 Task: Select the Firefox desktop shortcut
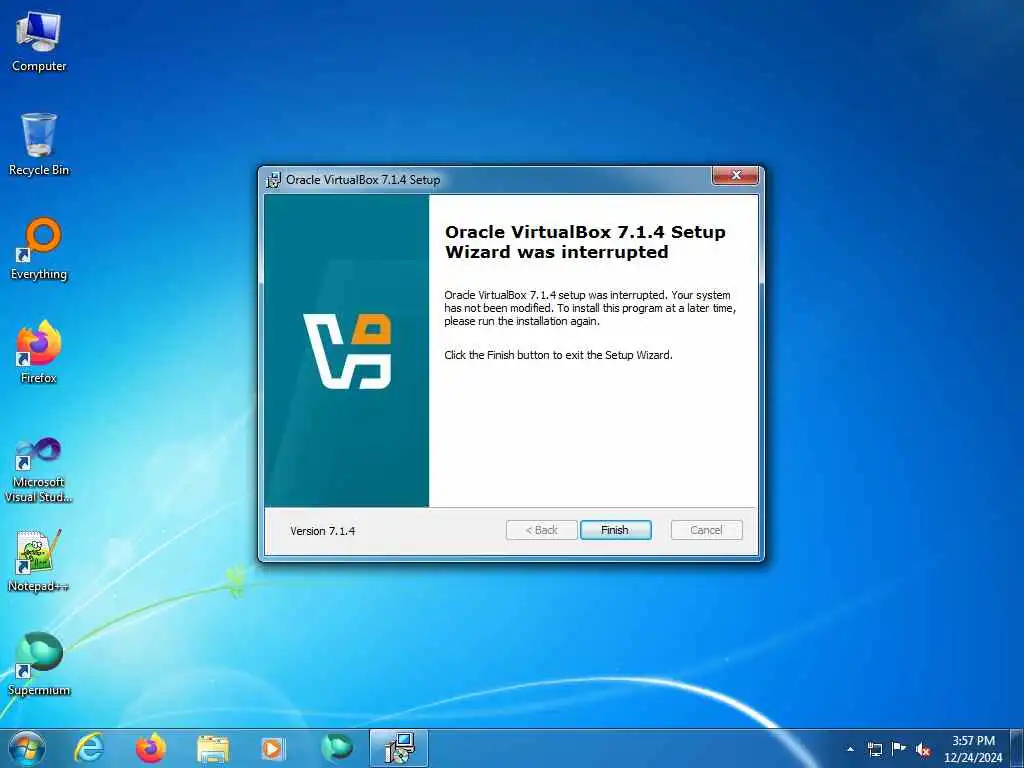tap(39, 353)
